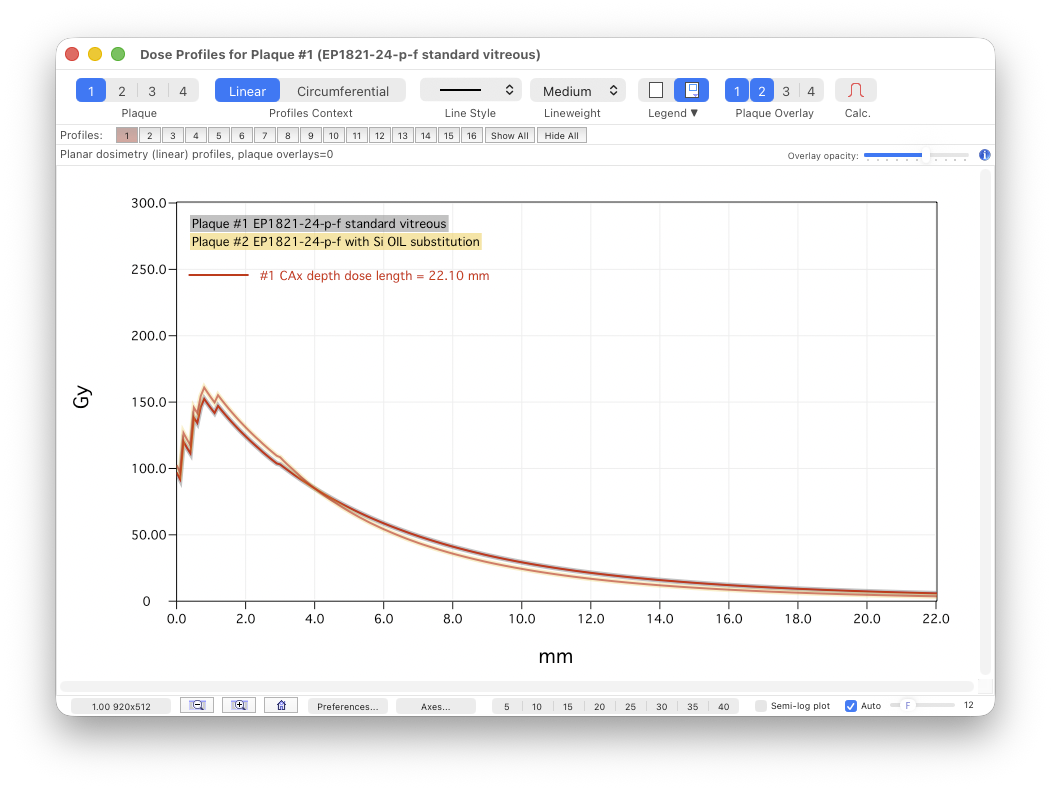Screen dimensions: 1051x790
Task: Select Plaque Overlay 2
Action: (x=761, y=90)
